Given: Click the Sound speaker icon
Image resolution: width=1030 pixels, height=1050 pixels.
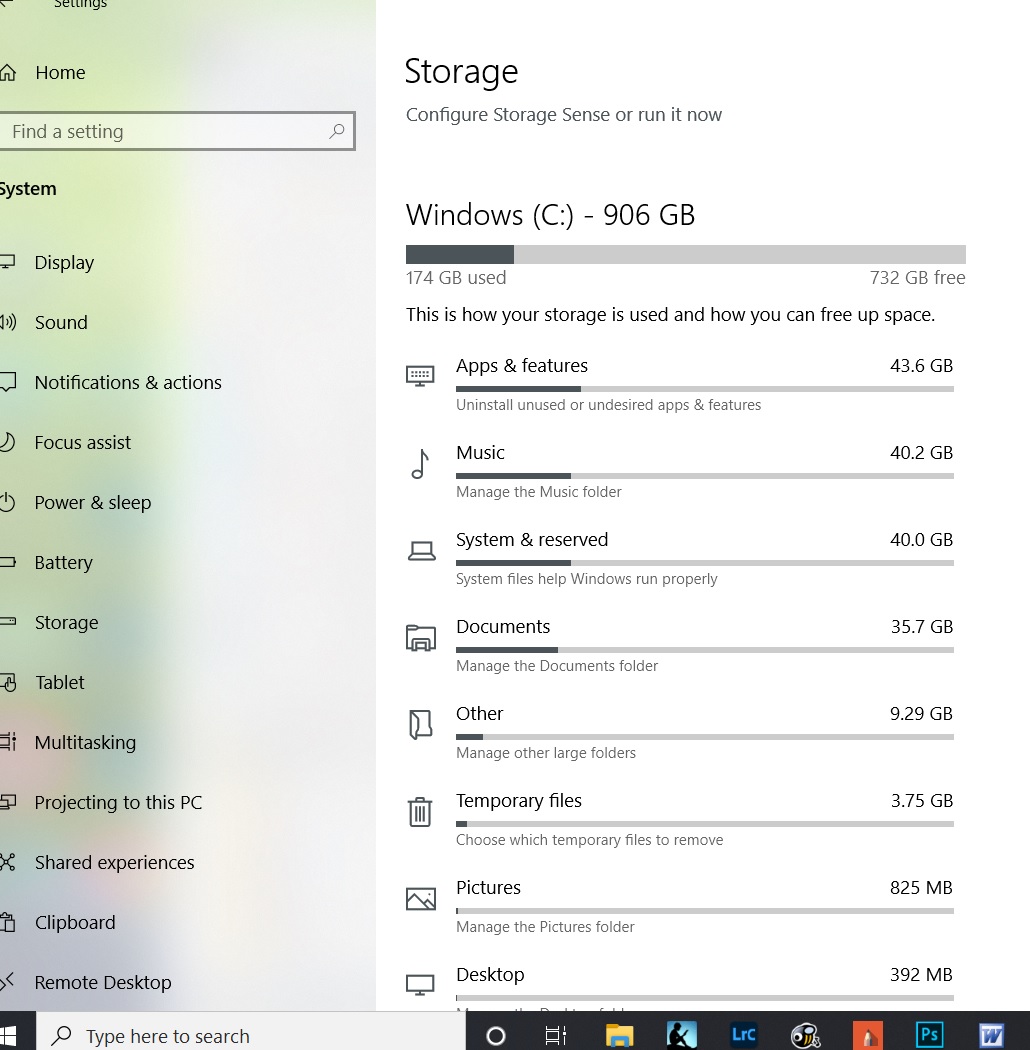Looking at the screenshot, I should coord(7,323).
